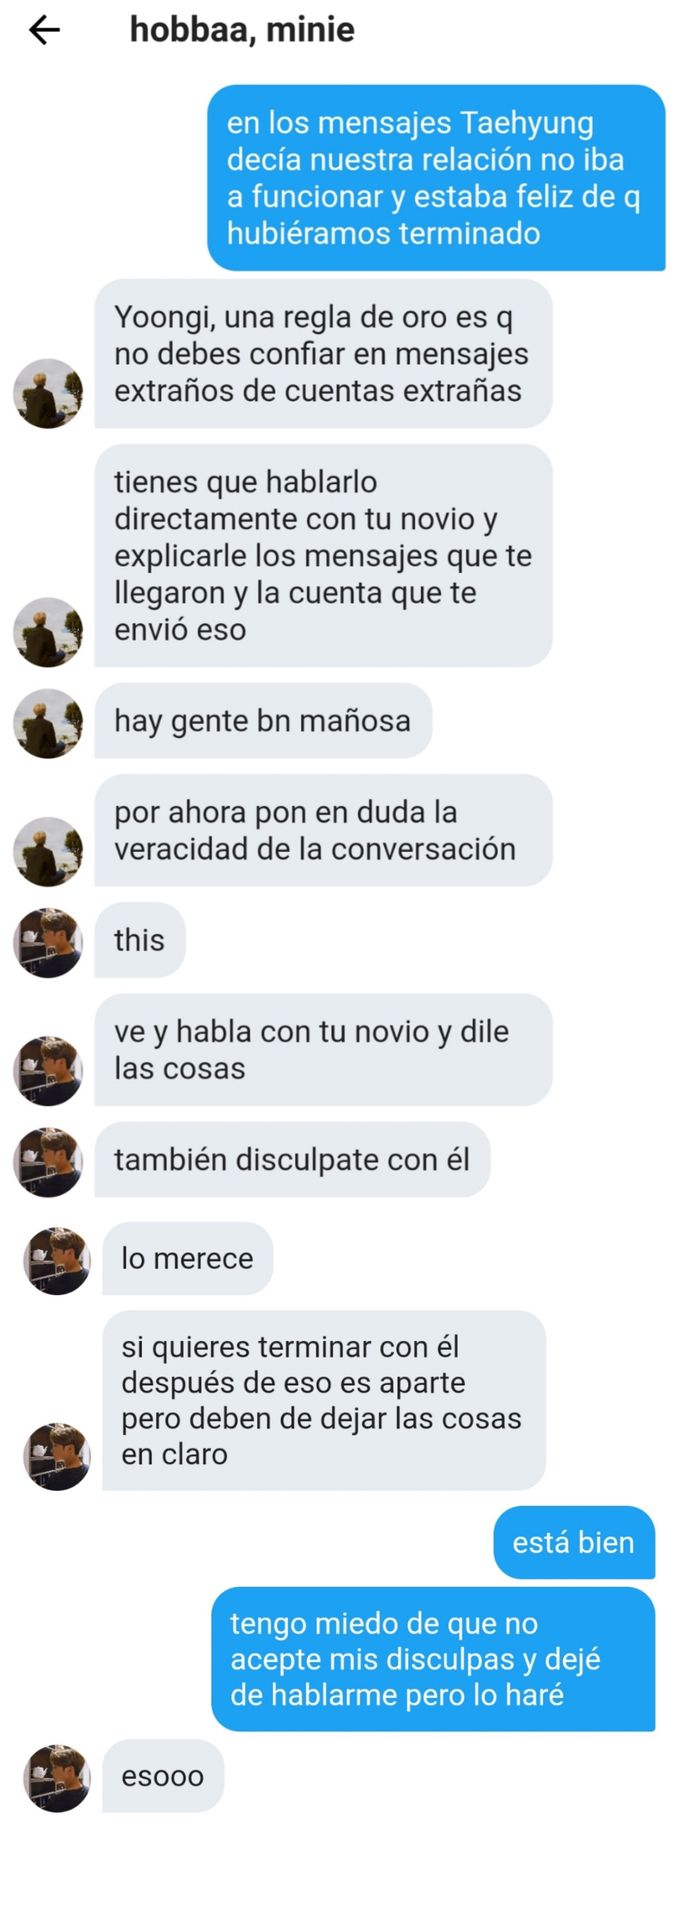This screenshot has height=1920, width=683.
Task: Tap avatar beside the 'this' message
Action: click(x=47, y=942)
